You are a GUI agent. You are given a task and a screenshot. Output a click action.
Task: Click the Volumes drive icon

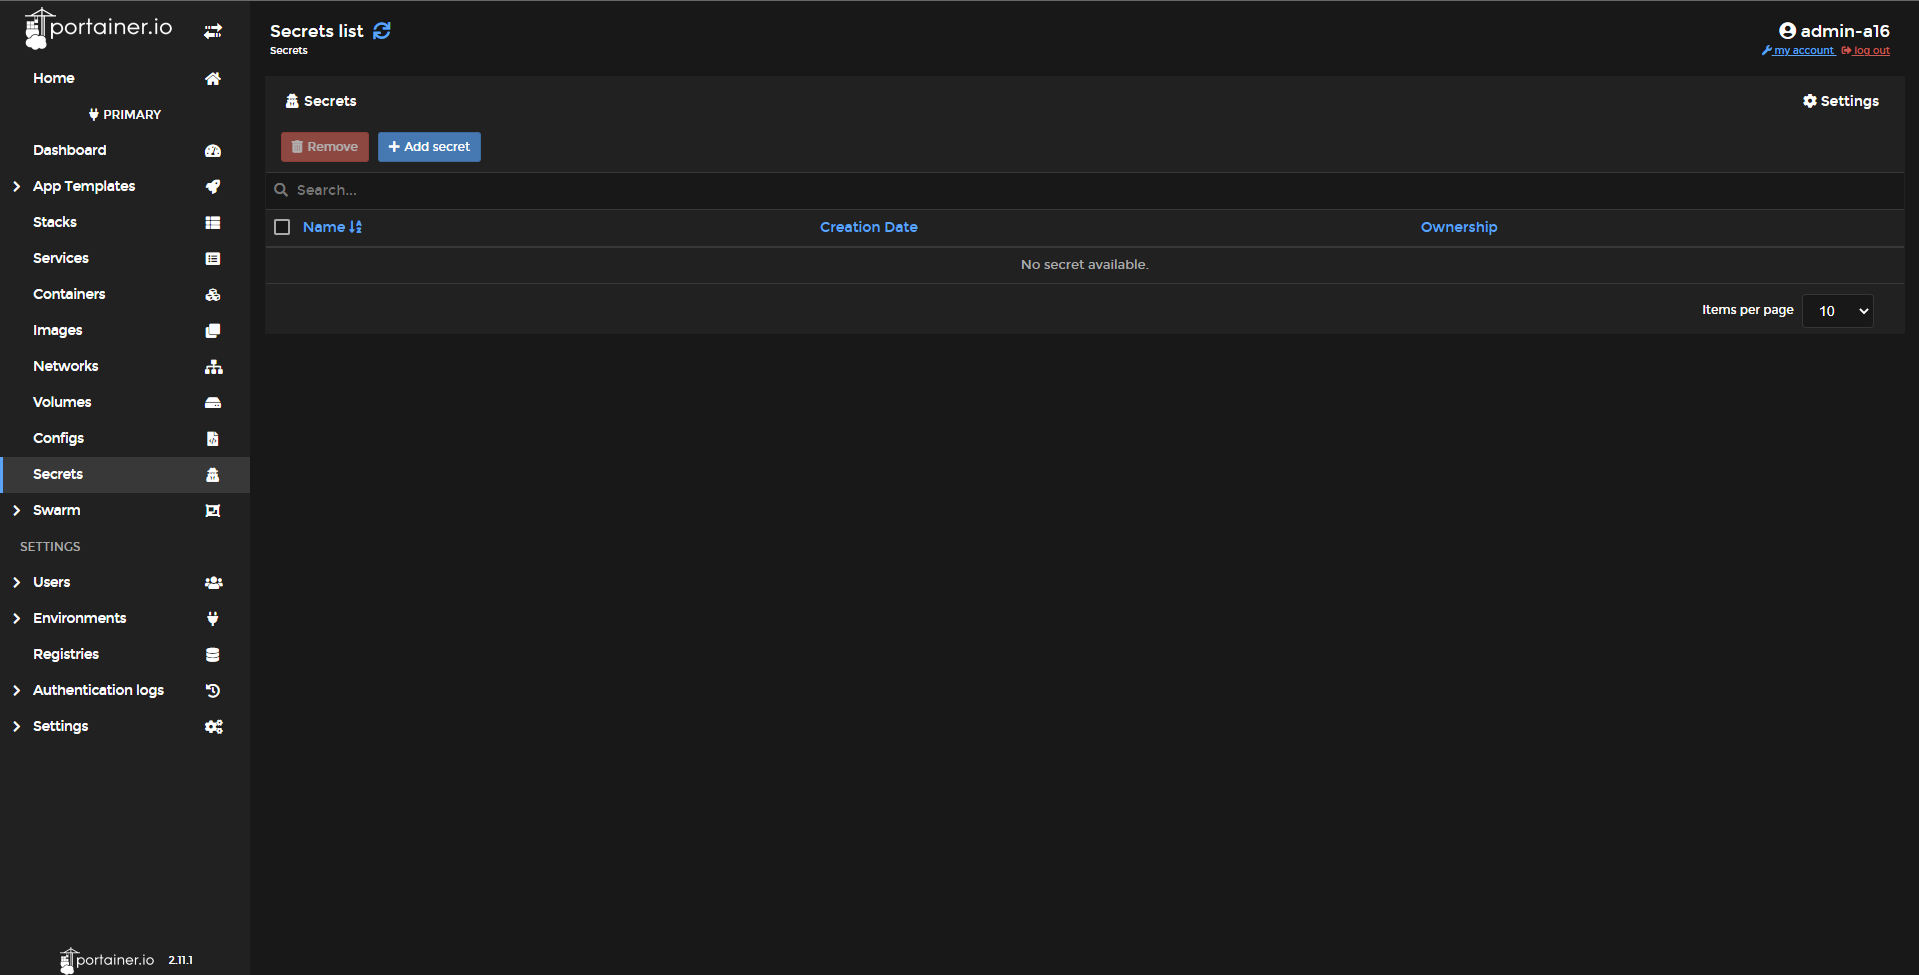pyautogui.click(x=213, y=403)
